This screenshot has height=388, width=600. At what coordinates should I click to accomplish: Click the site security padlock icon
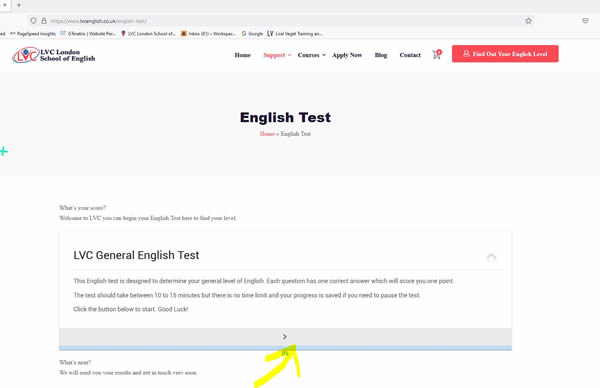[x=44, y=21]
